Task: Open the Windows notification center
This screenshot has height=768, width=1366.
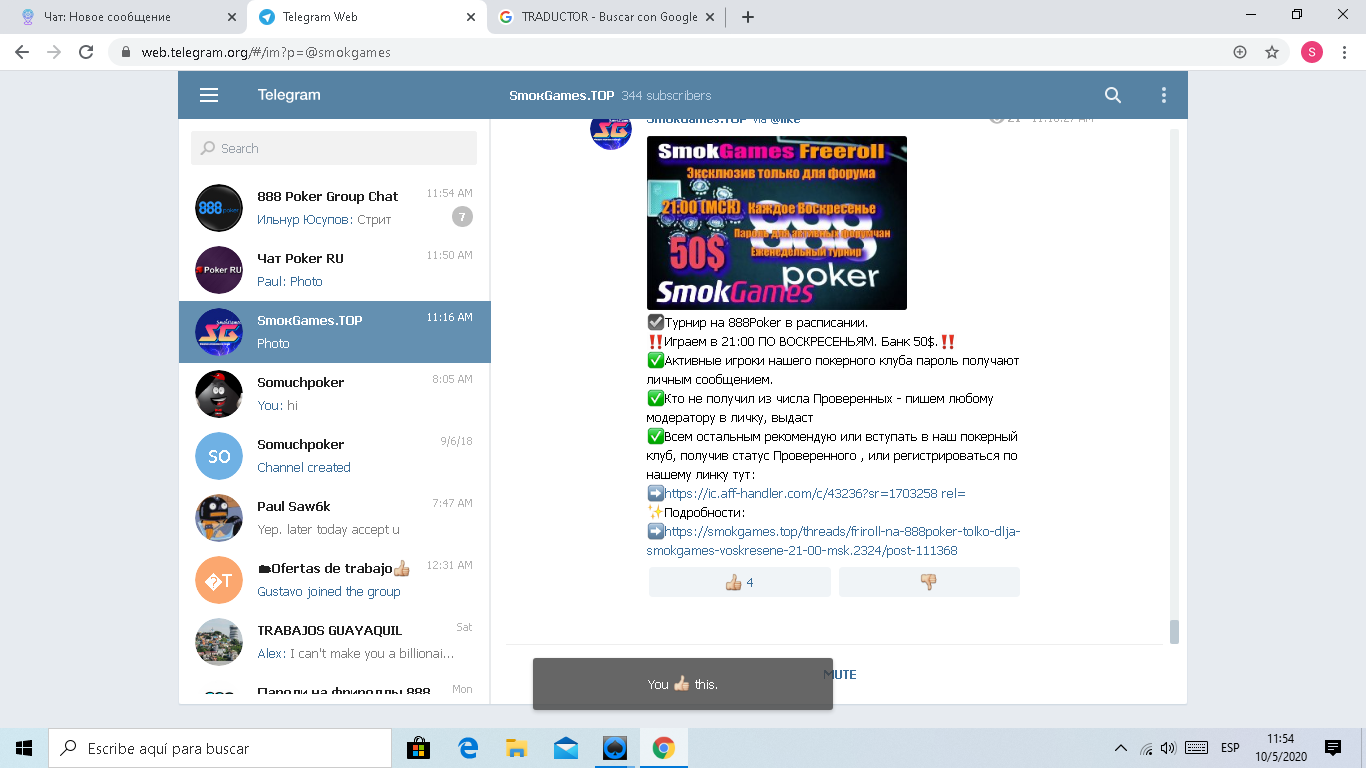Action: pos(1333,748)
